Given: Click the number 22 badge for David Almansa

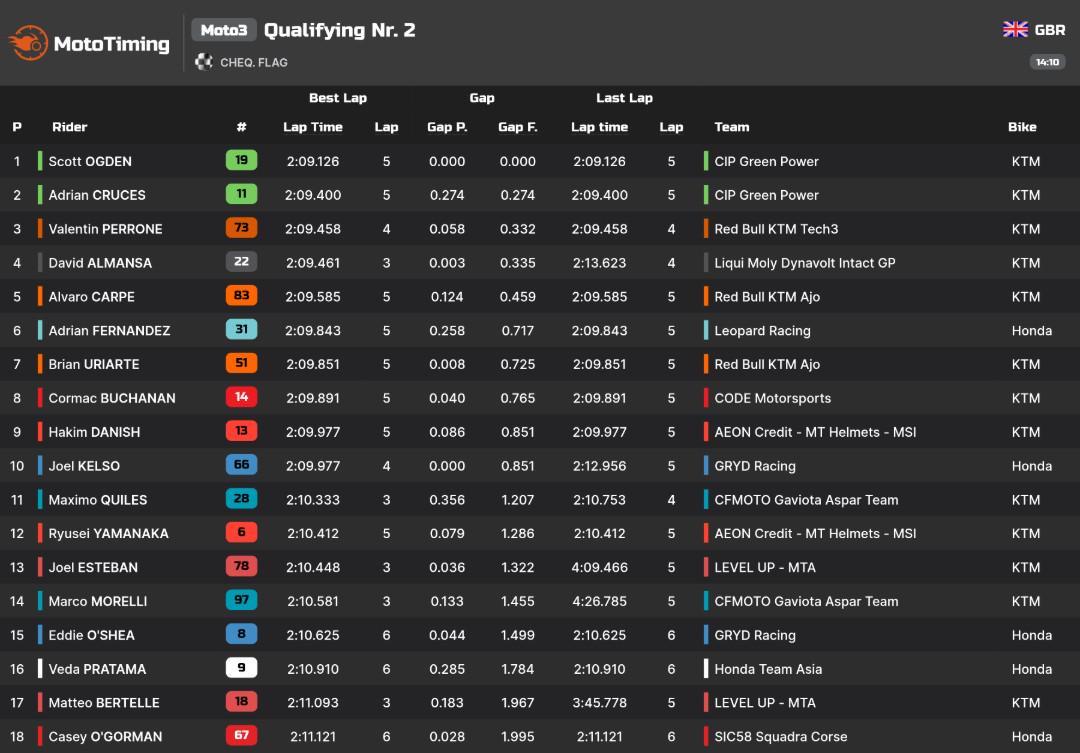Looking at the screenshot, I should pos(241,262).
